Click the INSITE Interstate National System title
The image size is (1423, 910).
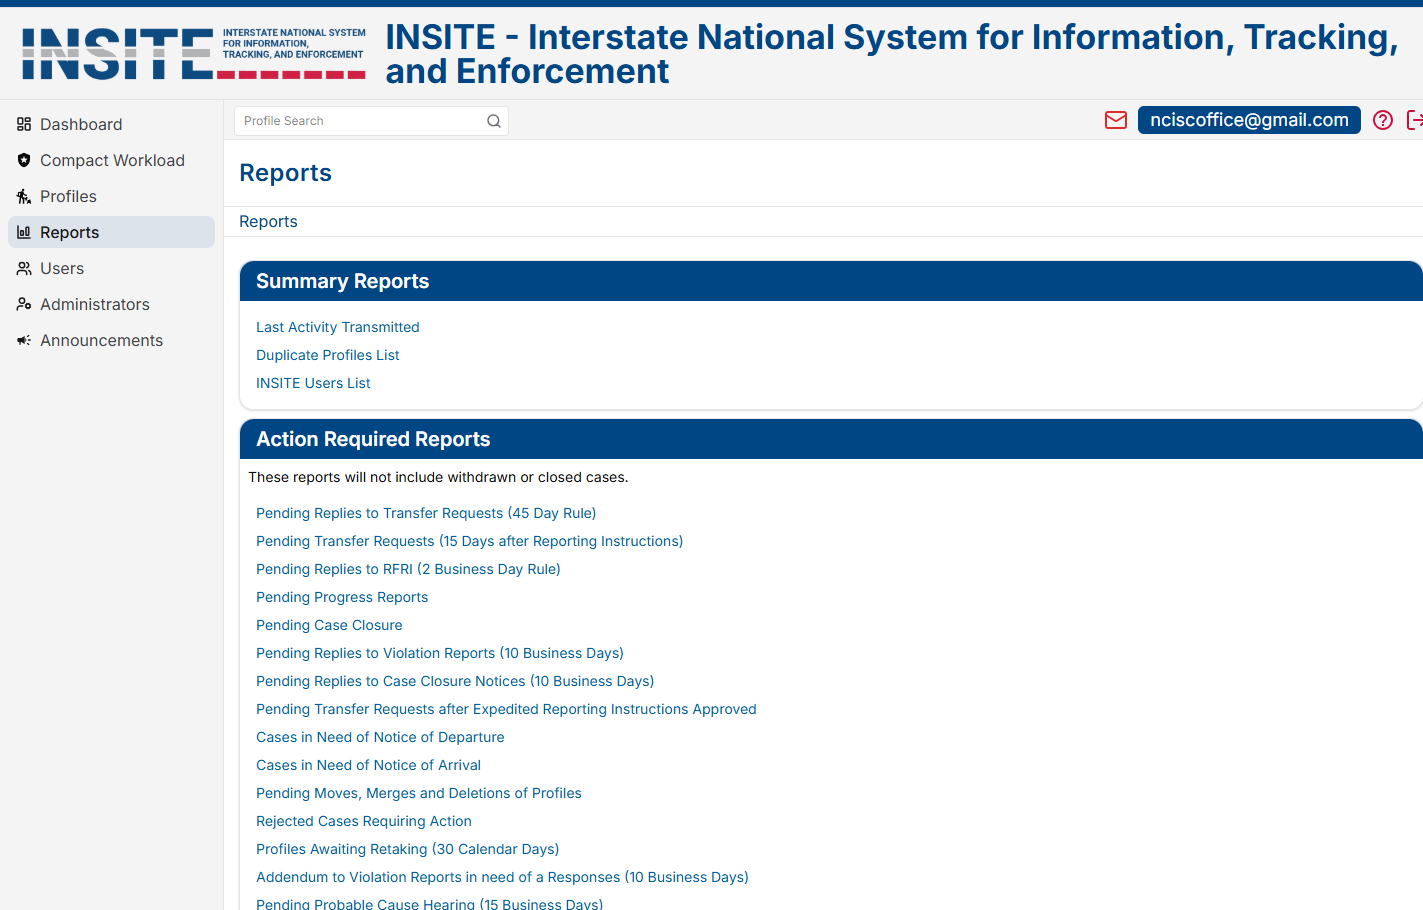[892, 54]
